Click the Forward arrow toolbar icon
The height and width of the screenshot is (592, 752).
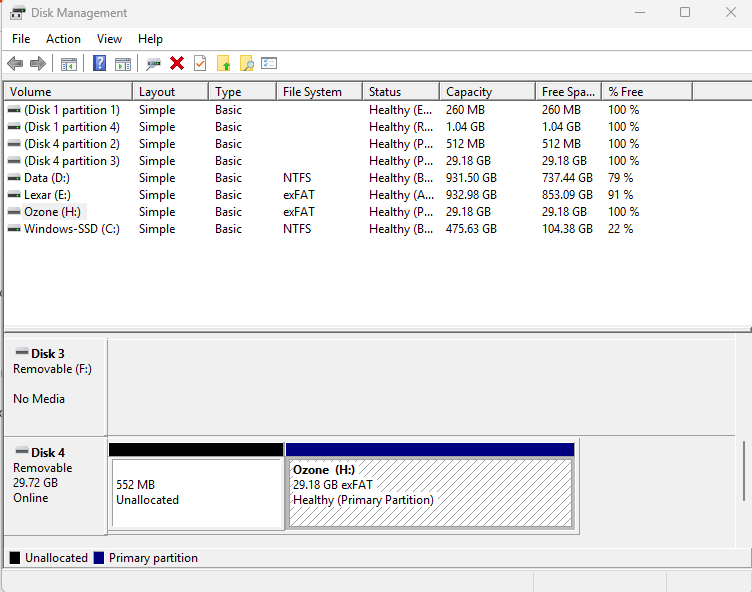click(x=37, y=63)
